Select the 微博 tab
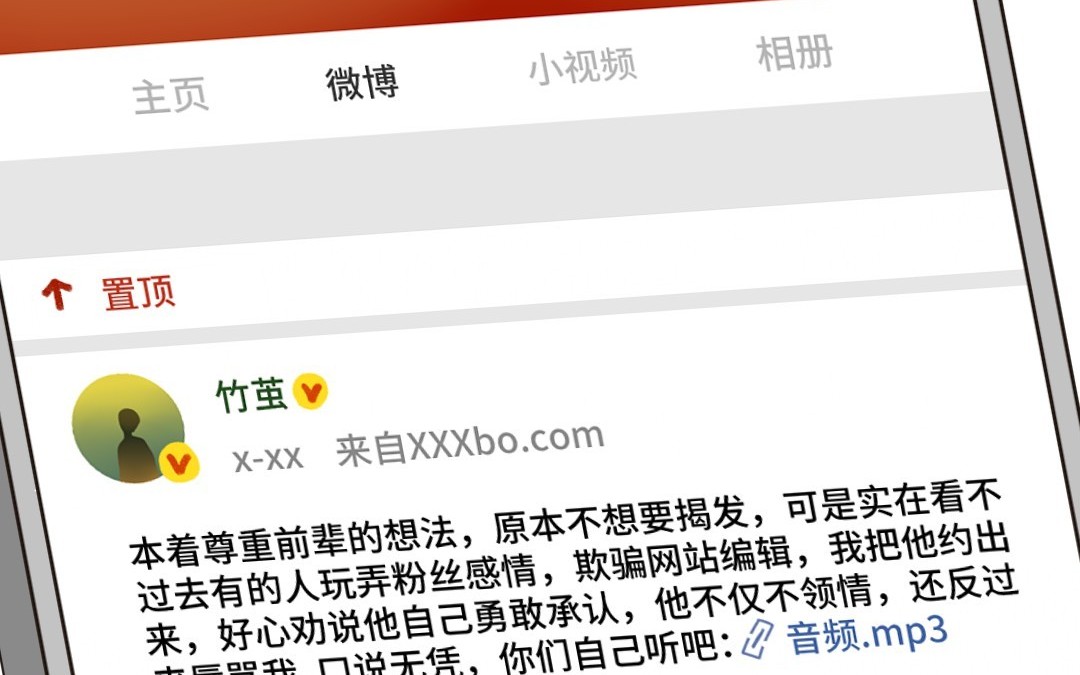 [x=362, y=82]
